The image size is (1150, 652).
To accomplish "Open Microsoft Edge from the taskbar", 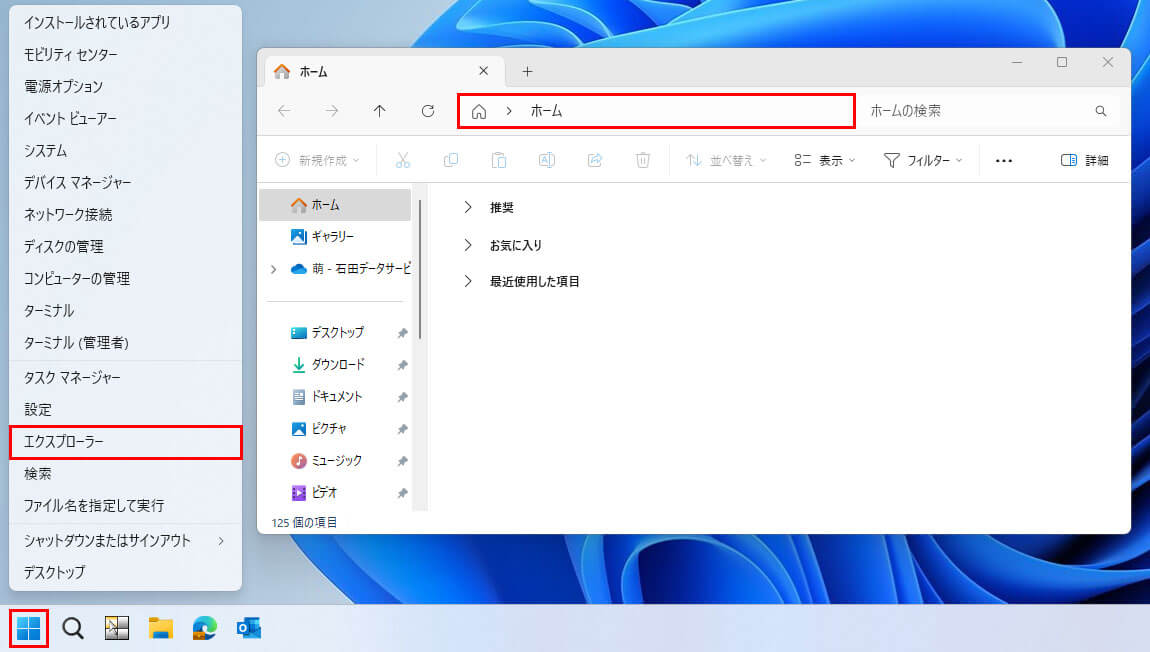I will [x=205, y=628].
